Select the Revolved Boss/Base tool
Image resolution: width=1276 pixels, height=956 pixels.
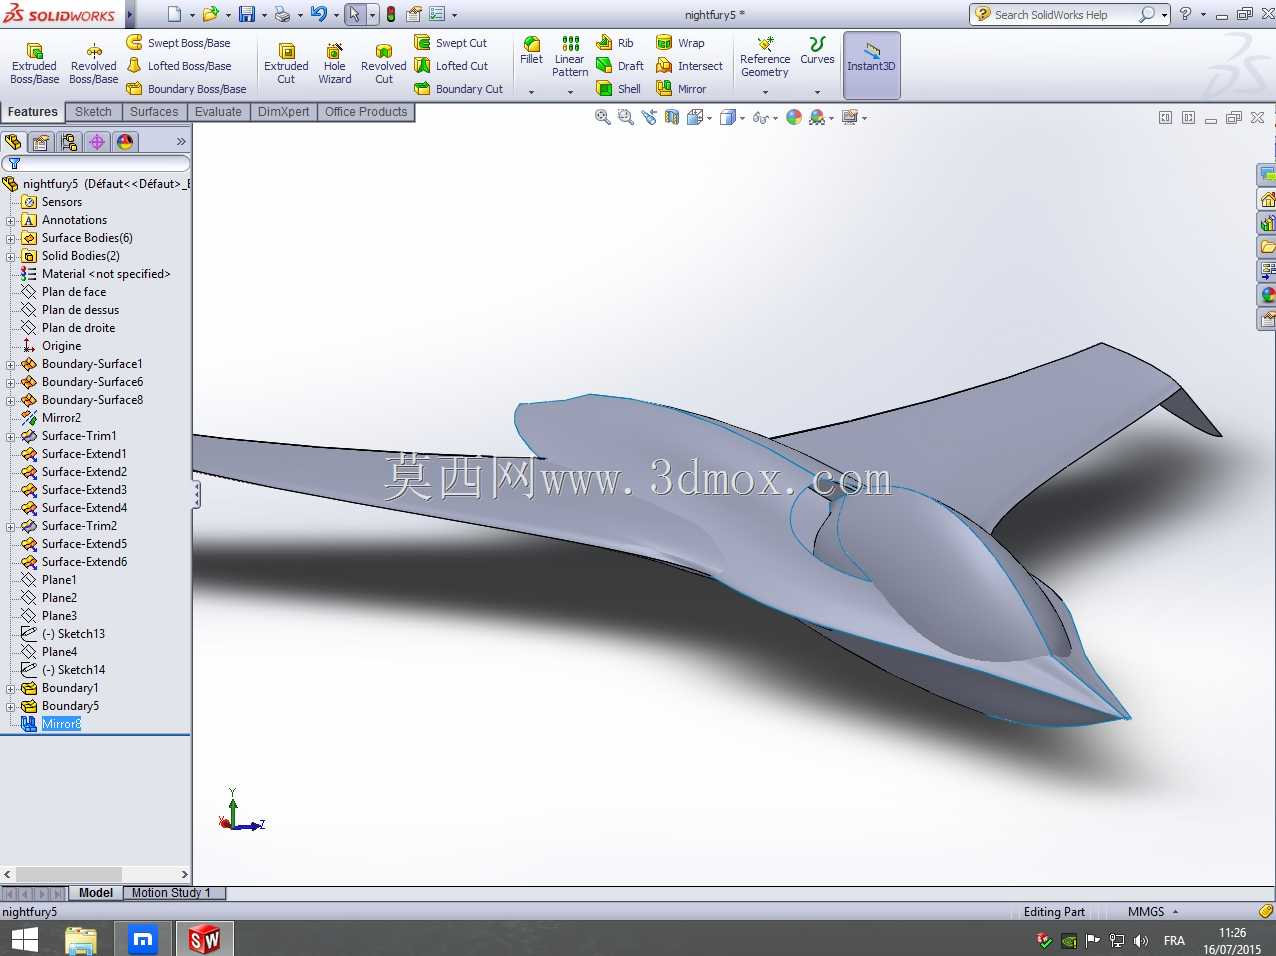[94, 64]
